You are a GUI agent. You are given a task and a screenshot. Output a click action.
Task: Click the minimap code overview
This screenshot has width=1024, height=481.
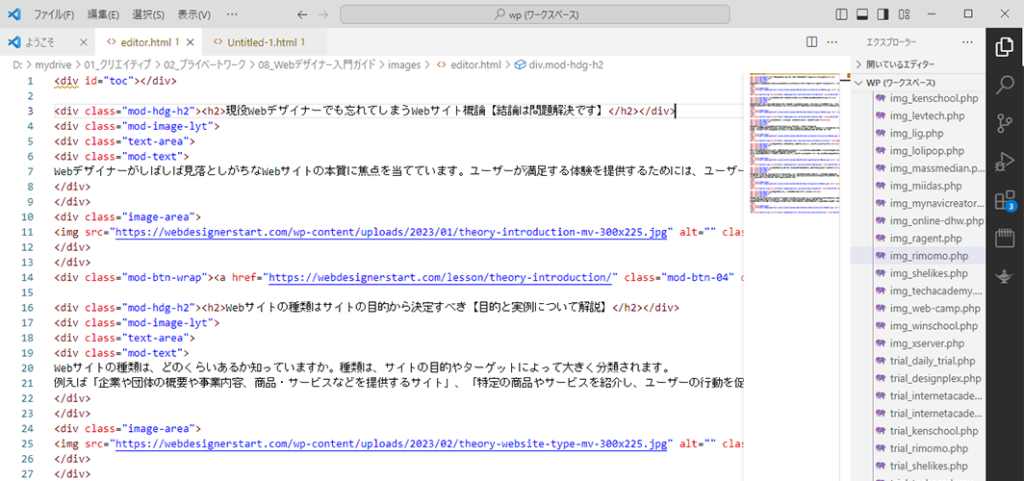(x=794, y=144)
